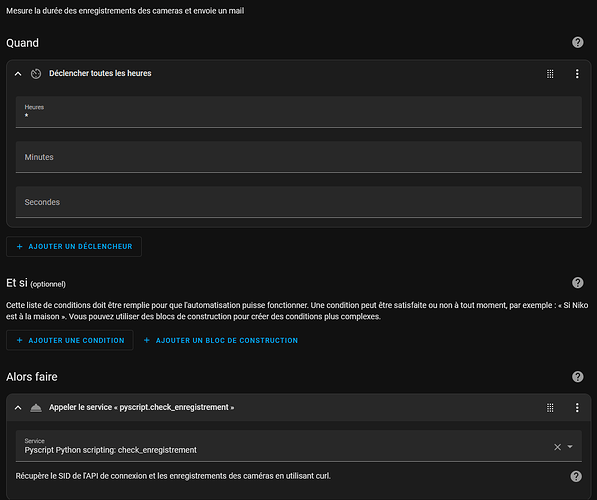Open the Service dropdown arrow
597x500 pixels.
point(570,447)
